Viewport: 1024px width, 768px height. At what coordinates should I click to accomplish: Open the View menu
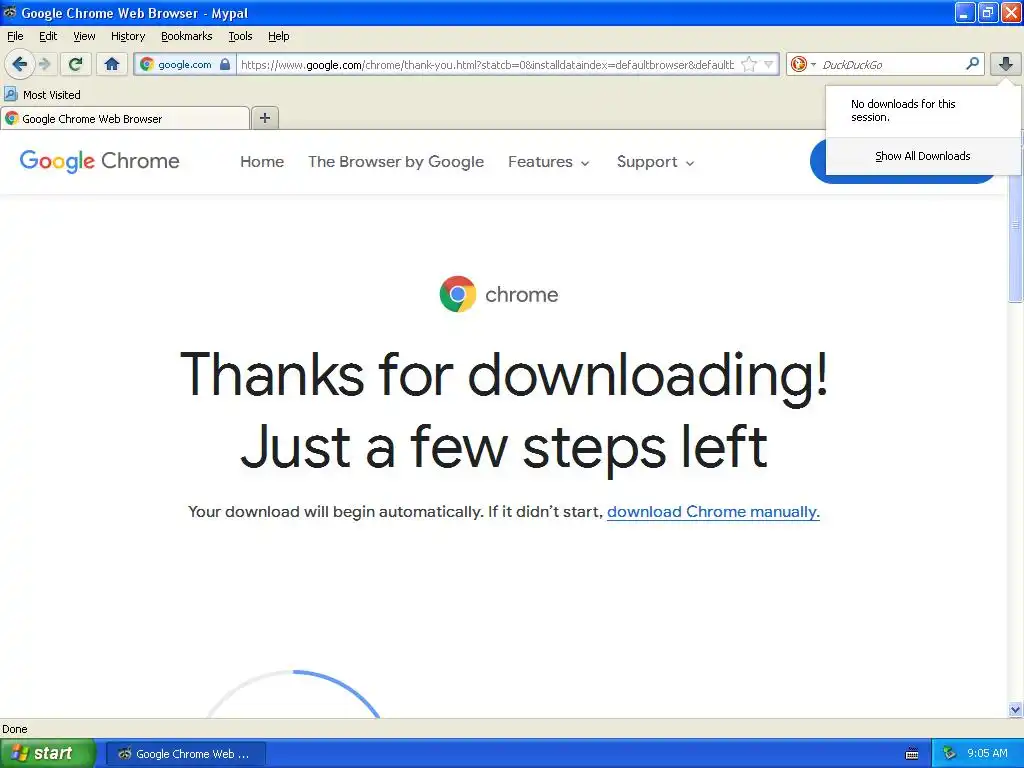pos(84,36)
